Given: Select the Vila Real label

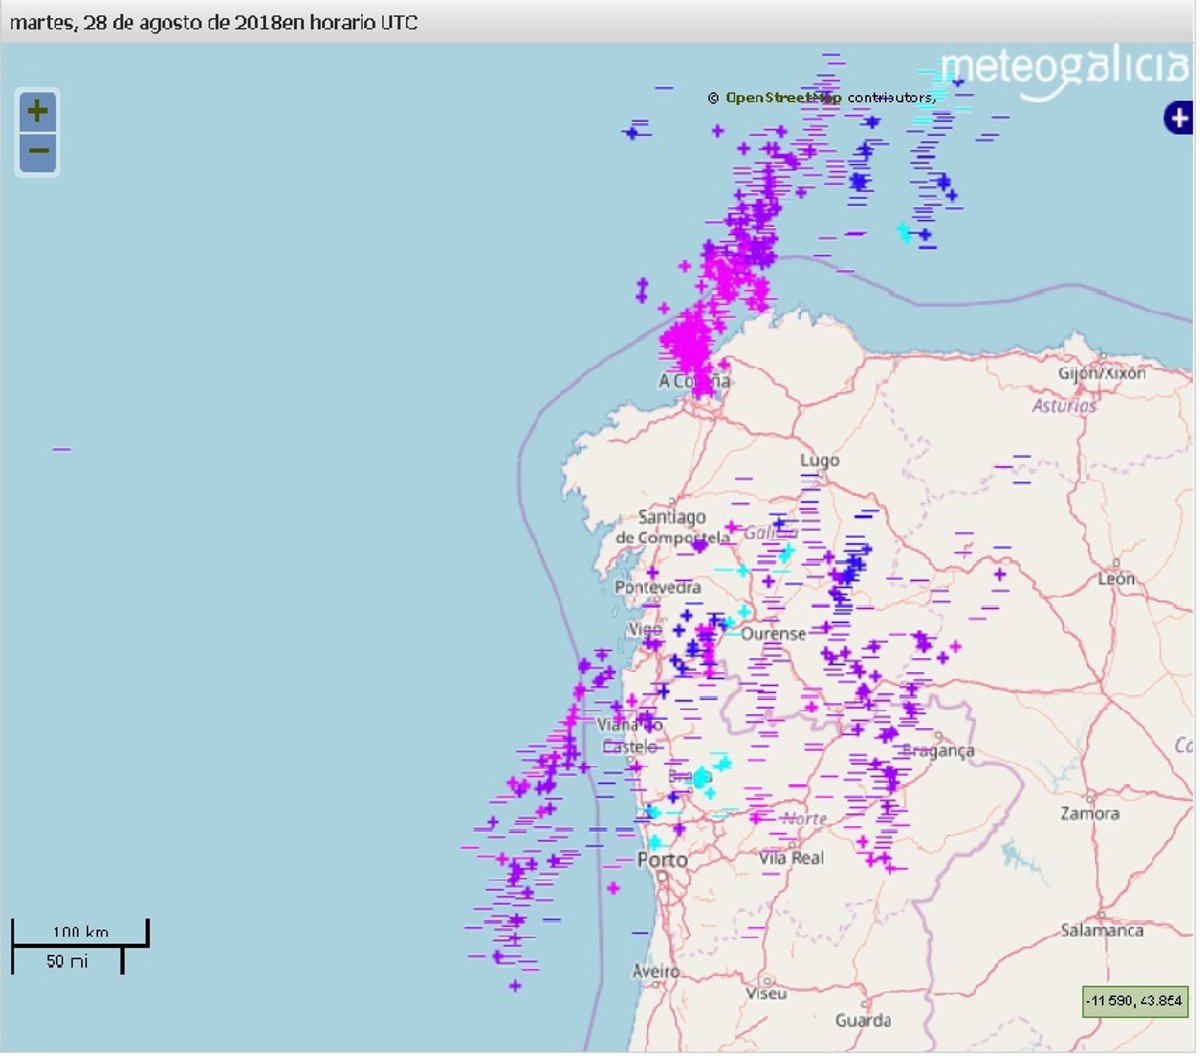Looking at the screenshot, I should tap(791, 858).
